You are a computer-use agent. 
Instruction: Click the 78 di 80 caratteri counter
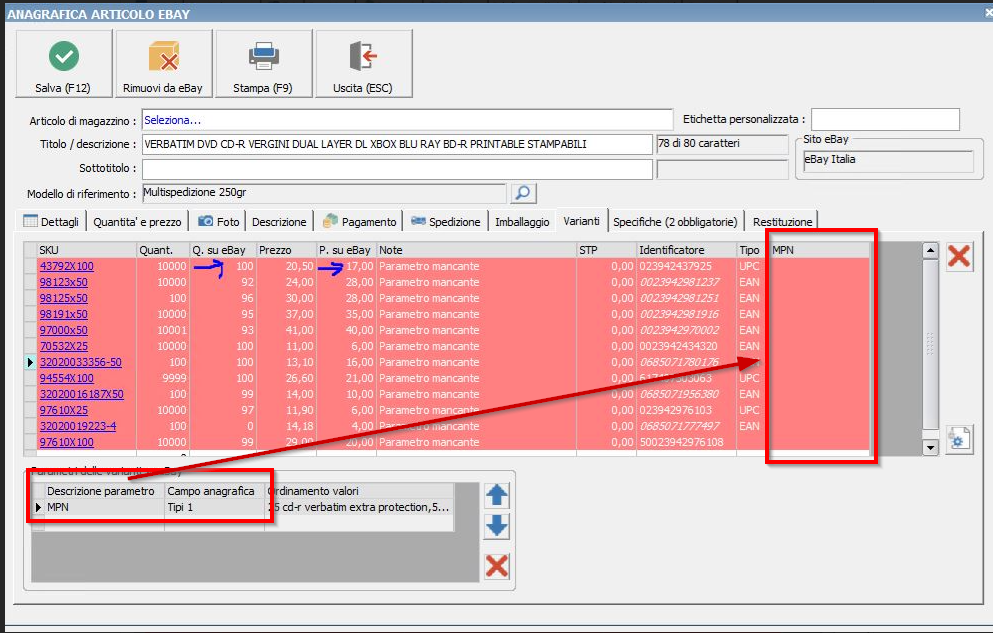coord(722,144)
